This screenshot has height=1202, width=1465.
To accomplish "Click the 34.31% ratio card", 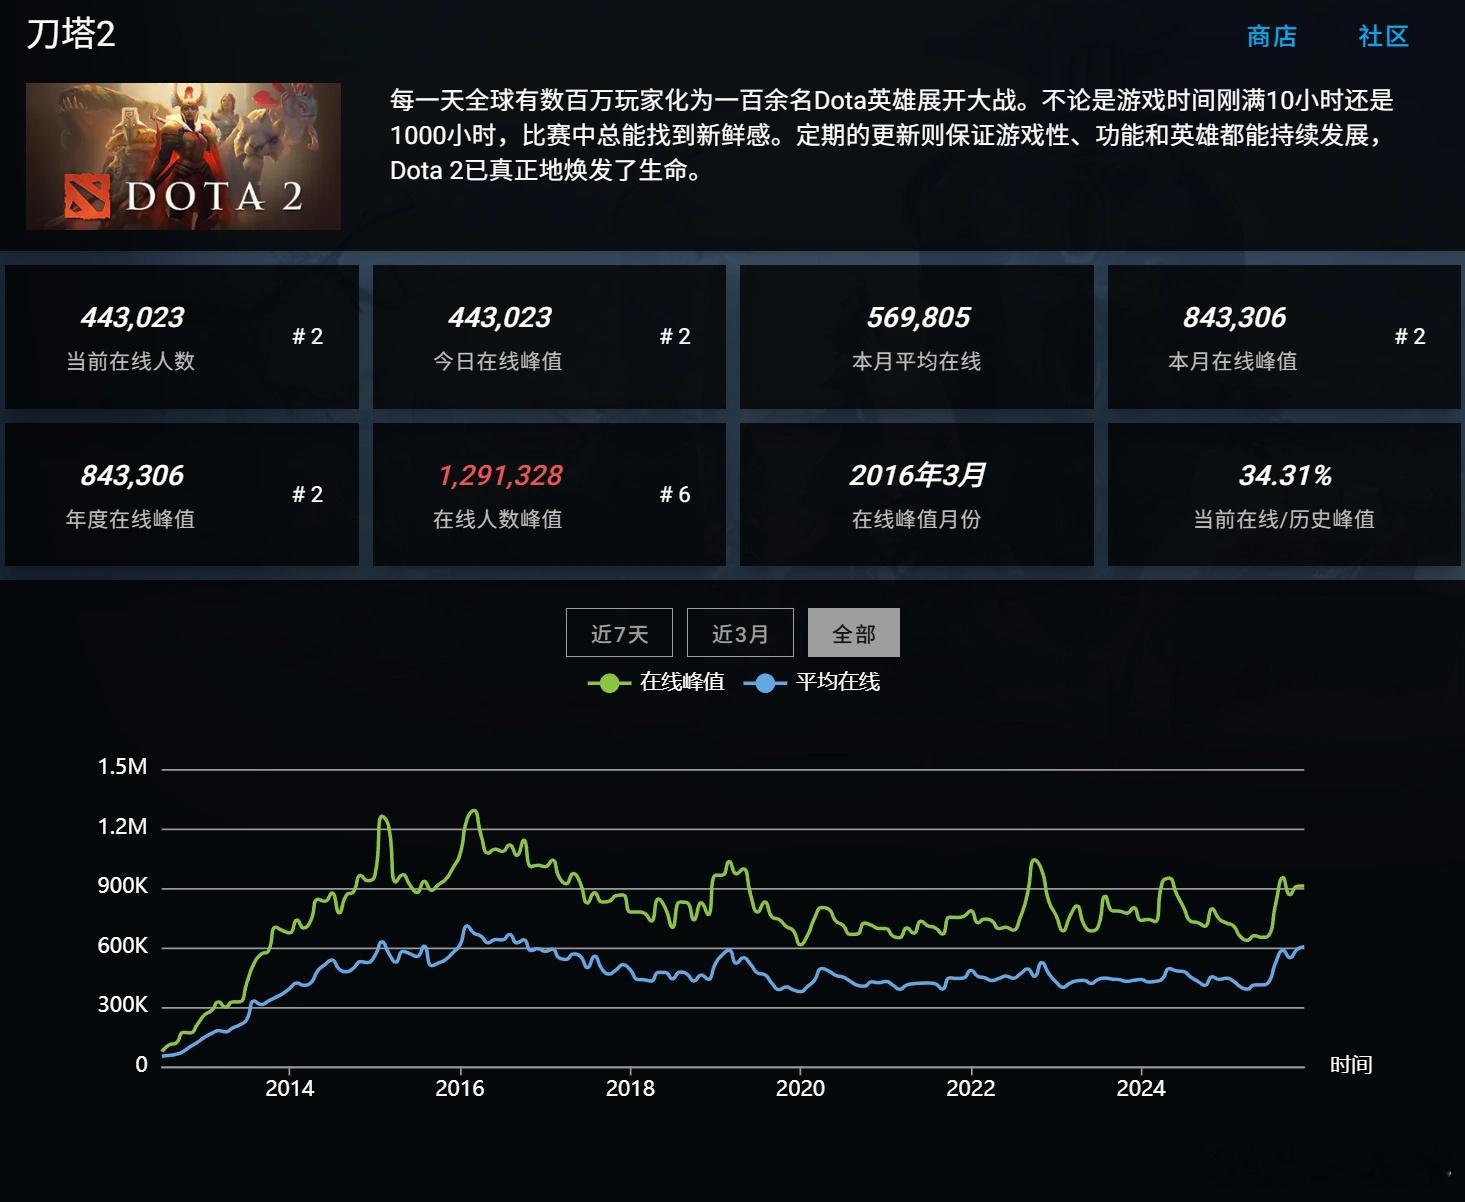I will coord(1283,494).
